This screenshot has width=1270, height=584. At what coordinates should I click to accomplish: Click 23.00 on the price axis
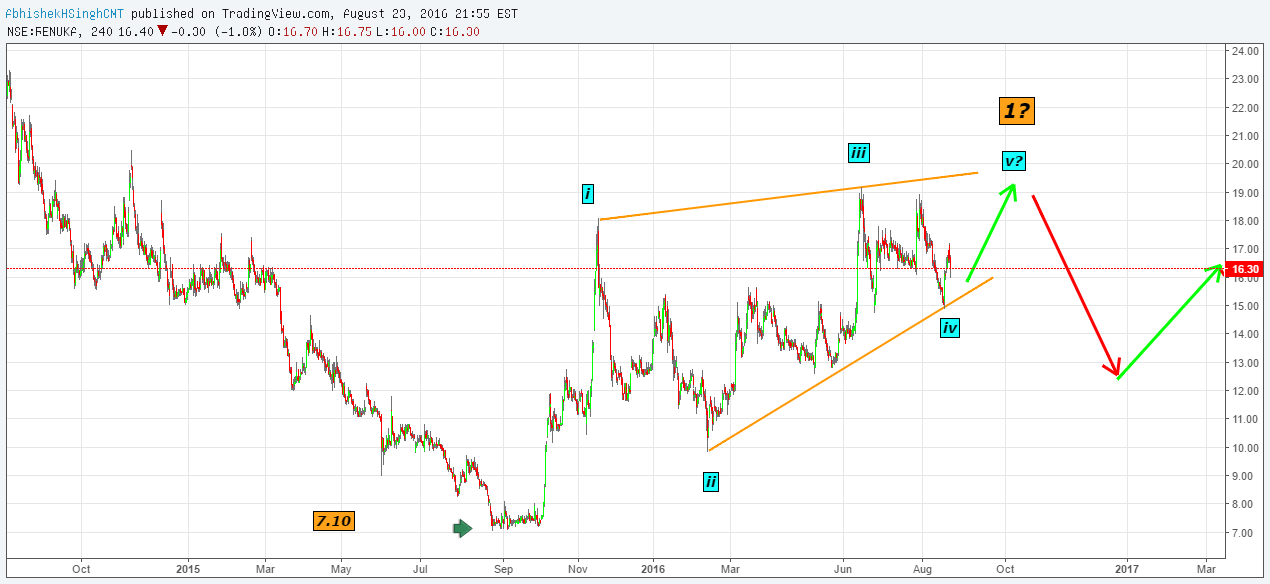coord(1245,79)
